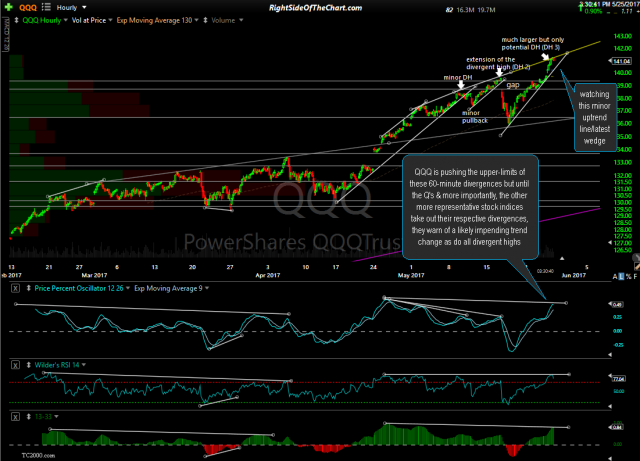Click the 143.00 price axis label
Screen dimensions: 640x461
click(x=622, y=36)
